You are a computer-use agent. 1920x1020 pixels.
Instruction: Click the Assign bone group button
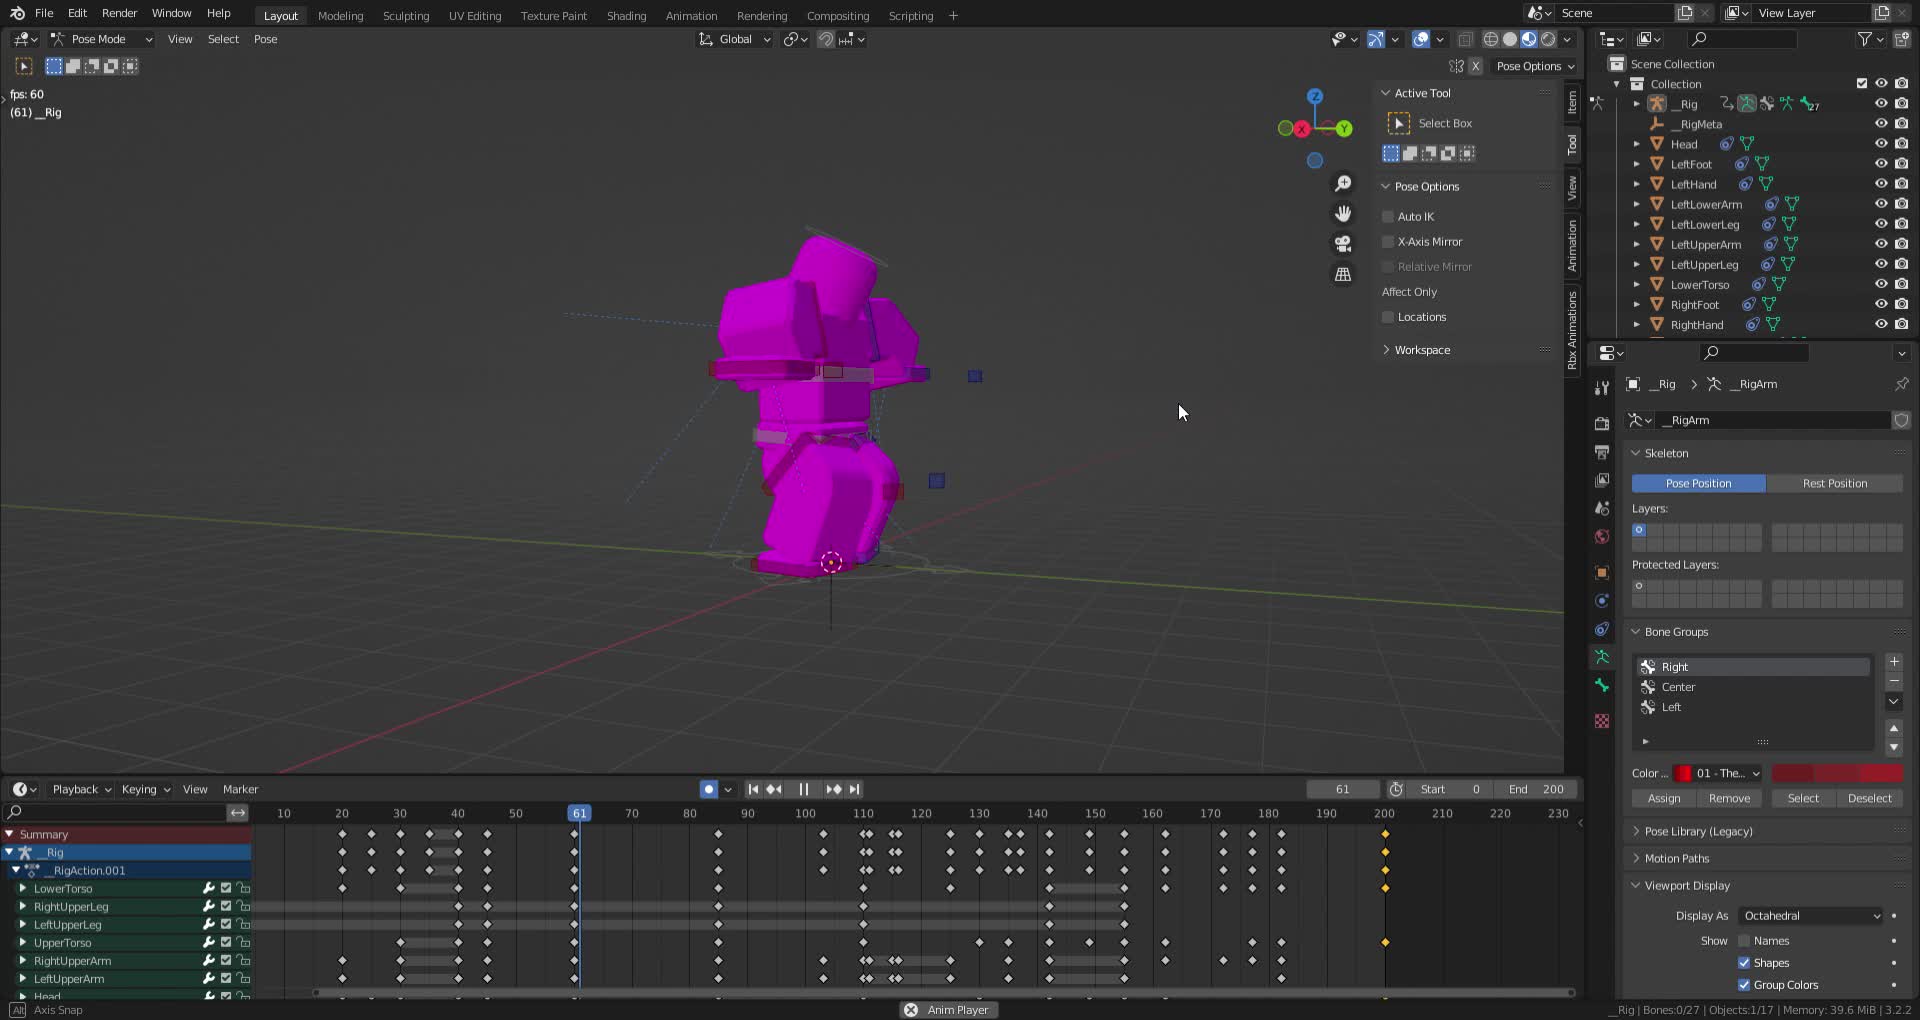click(x=1664, y=798)
